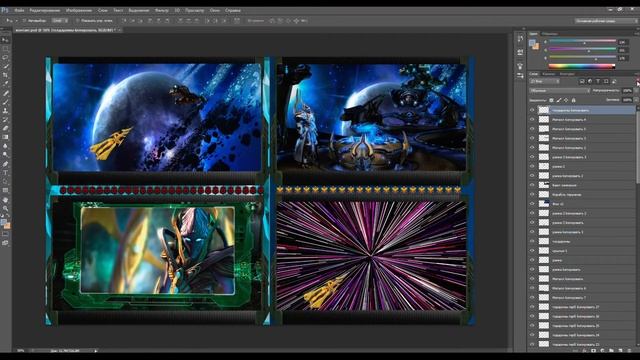Viewport: 640px width, 360px height.
Task: Open the layer filter kind dropdown
Action: (544, 81)
